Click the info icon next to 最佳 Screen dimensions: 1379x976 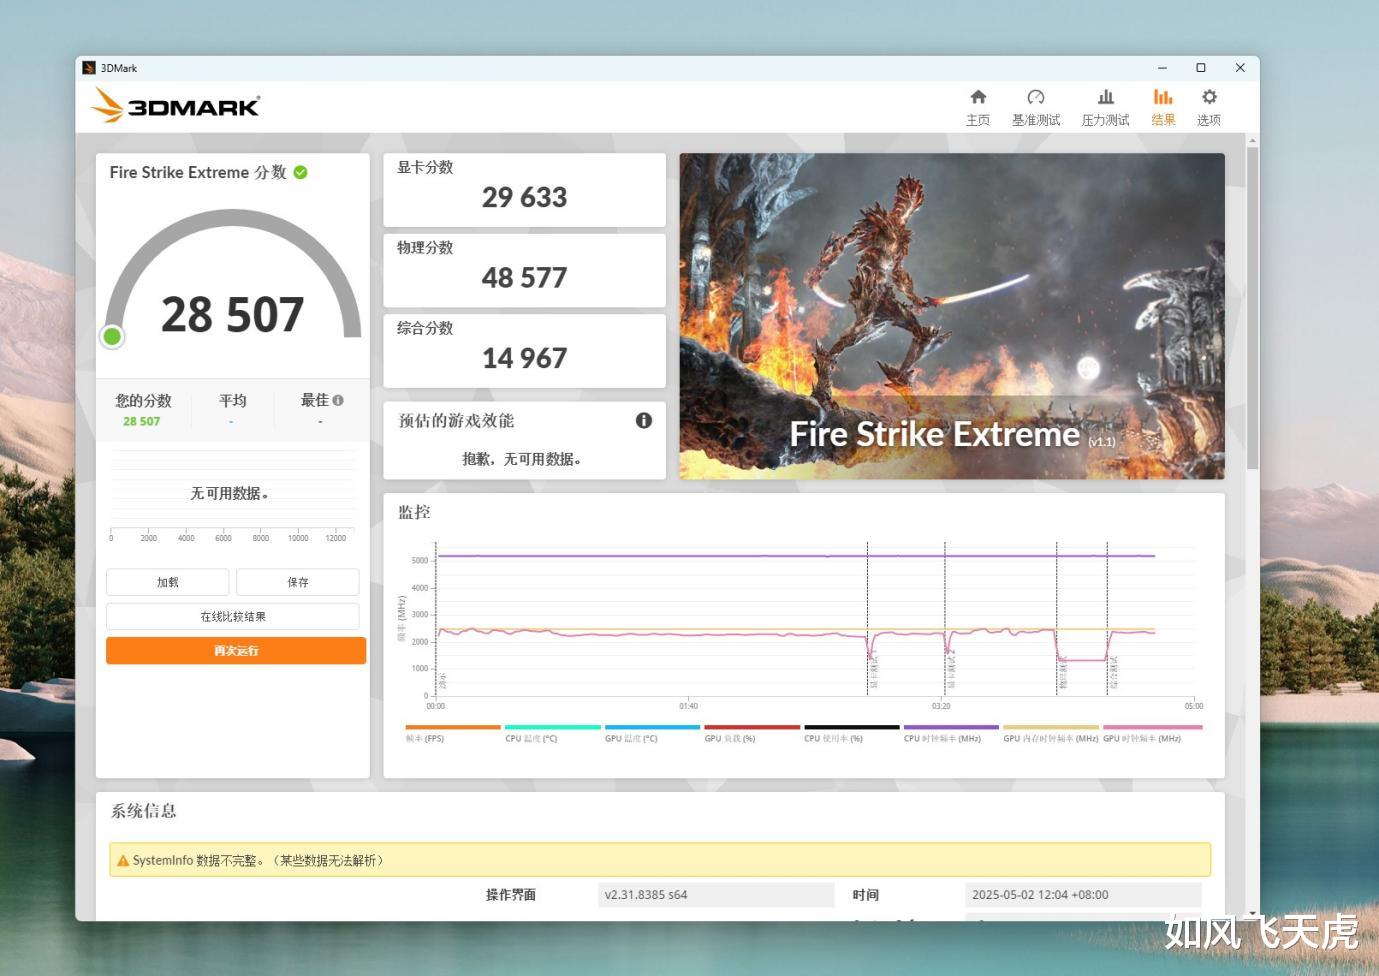[338, 400]
